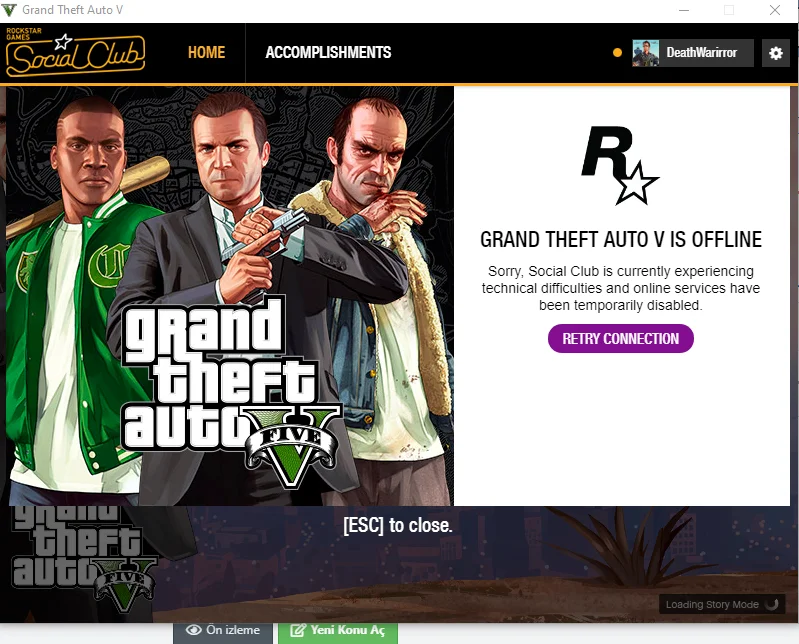The width and height of the screenshot is (799, 644).
Task: Open settings via the gear icon
Action: tap(776, 53)
